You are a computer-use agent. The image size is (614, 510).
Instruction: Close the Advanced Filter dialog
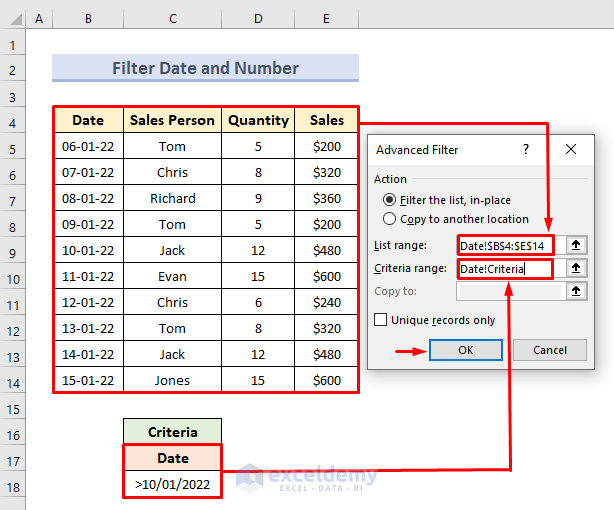pos(571,149)
